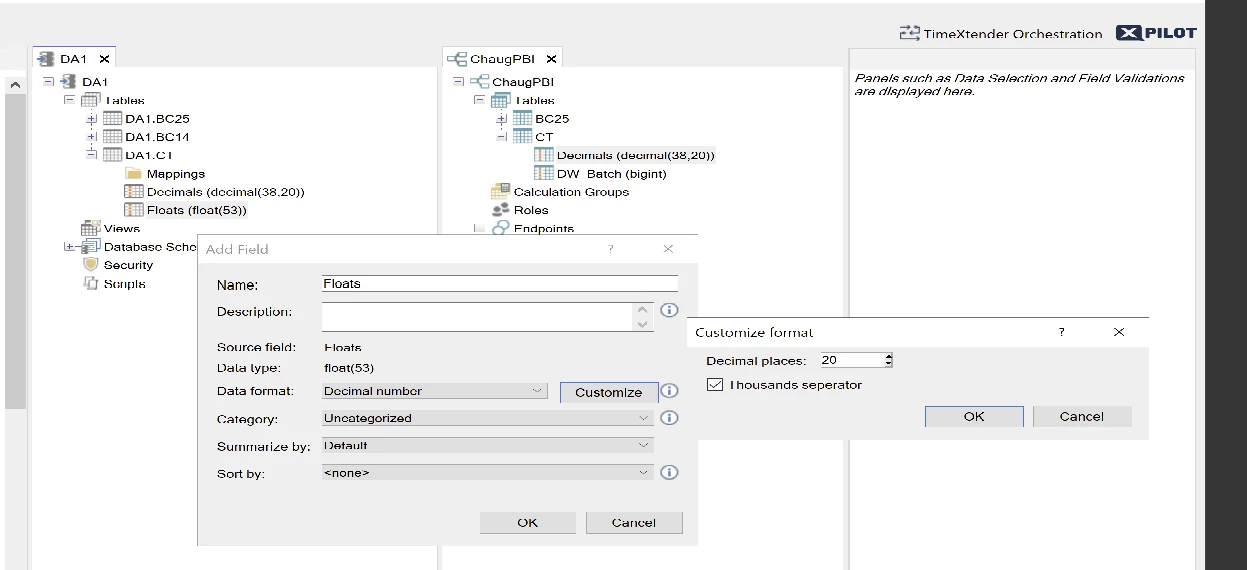
Task: Click the info icon next to Description
Action: [670, 310]
